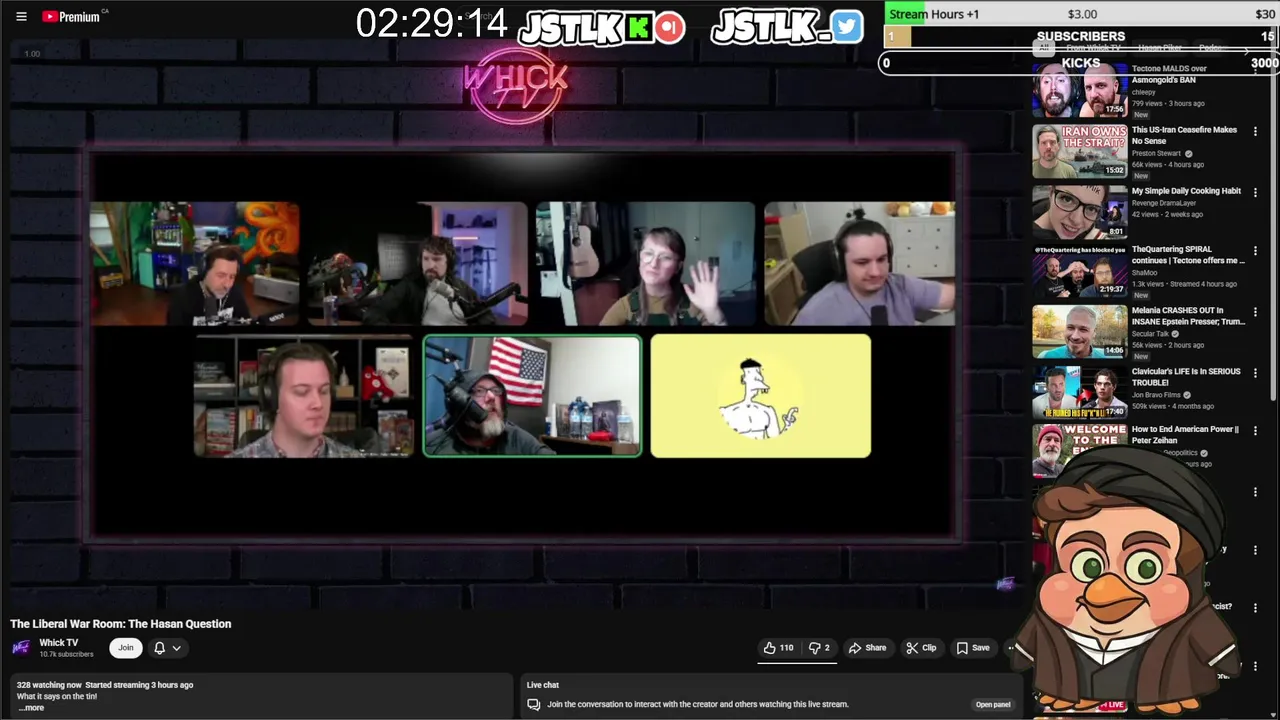Expand the description with ...more
Image resolution: width=1280 pixels, height=720 pixels.
(31, 708)
